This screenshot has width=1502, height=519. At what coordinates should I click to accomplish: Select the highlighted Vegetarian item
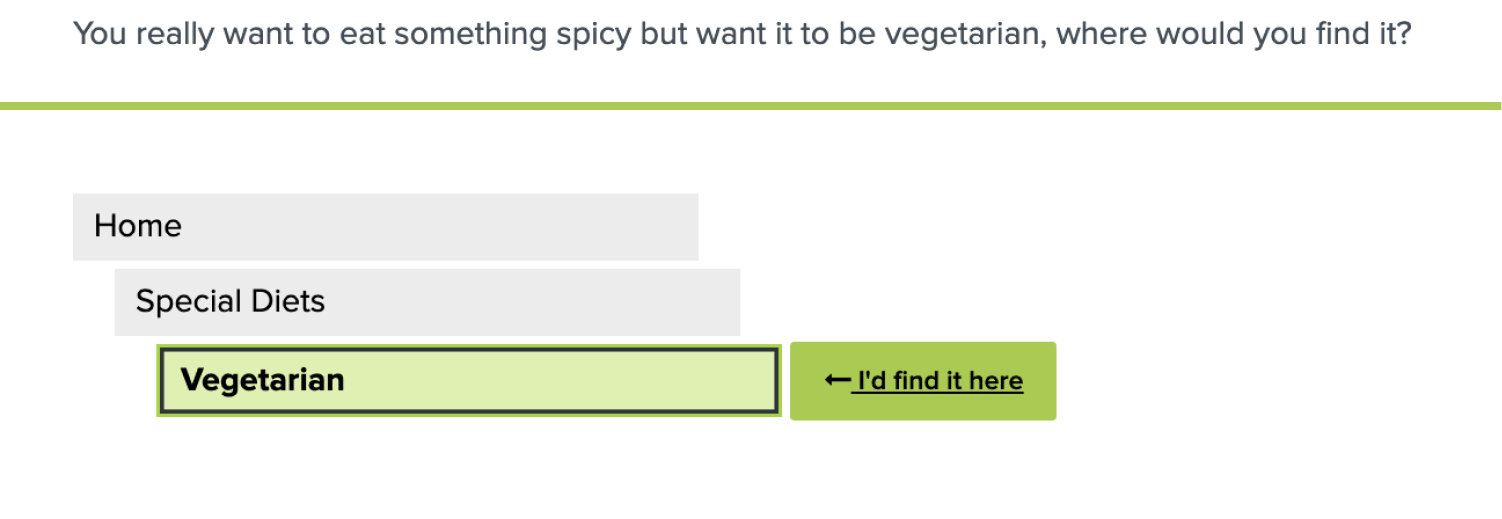click(x=468, y=380)
